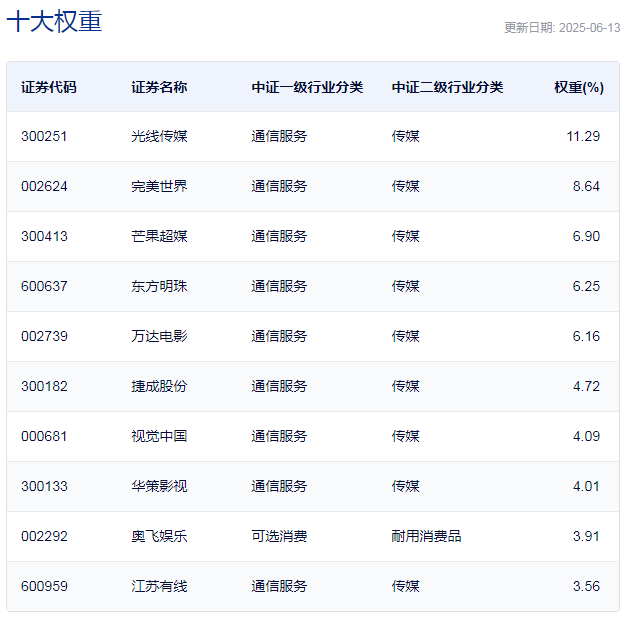Click the 证券名称 column header
Screen dimensions: 626x620
click(159, 87)
